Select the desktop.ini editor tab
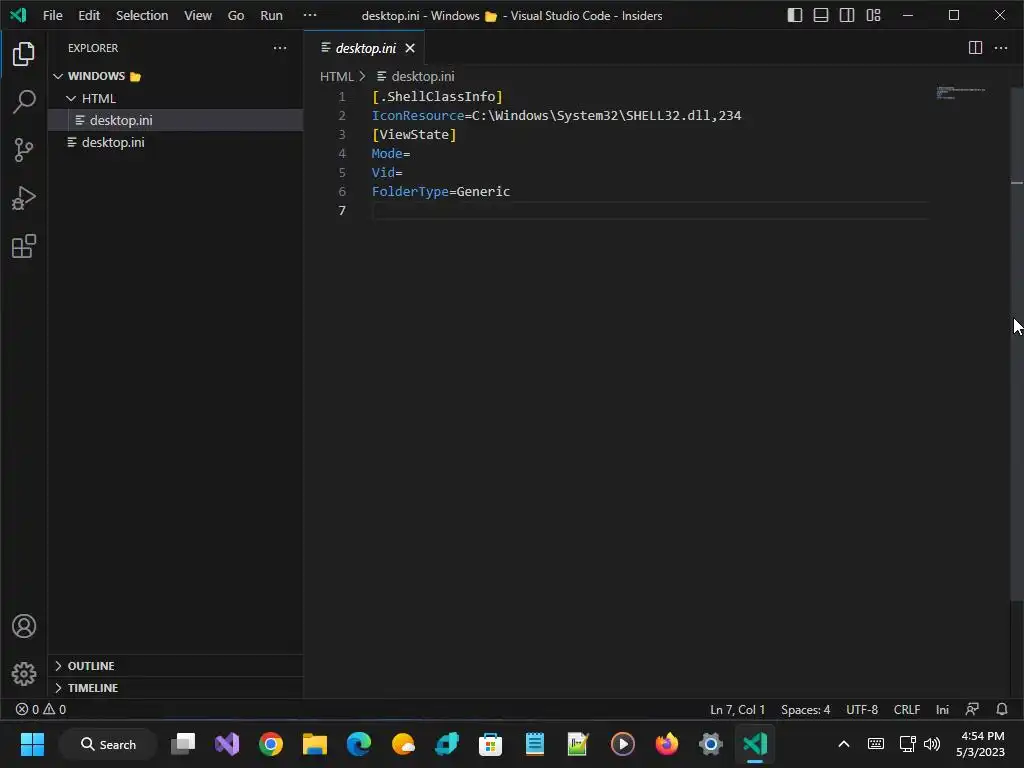Image resolution: width=1024 pixels, height=768 pixels. [x=366, y=48]
